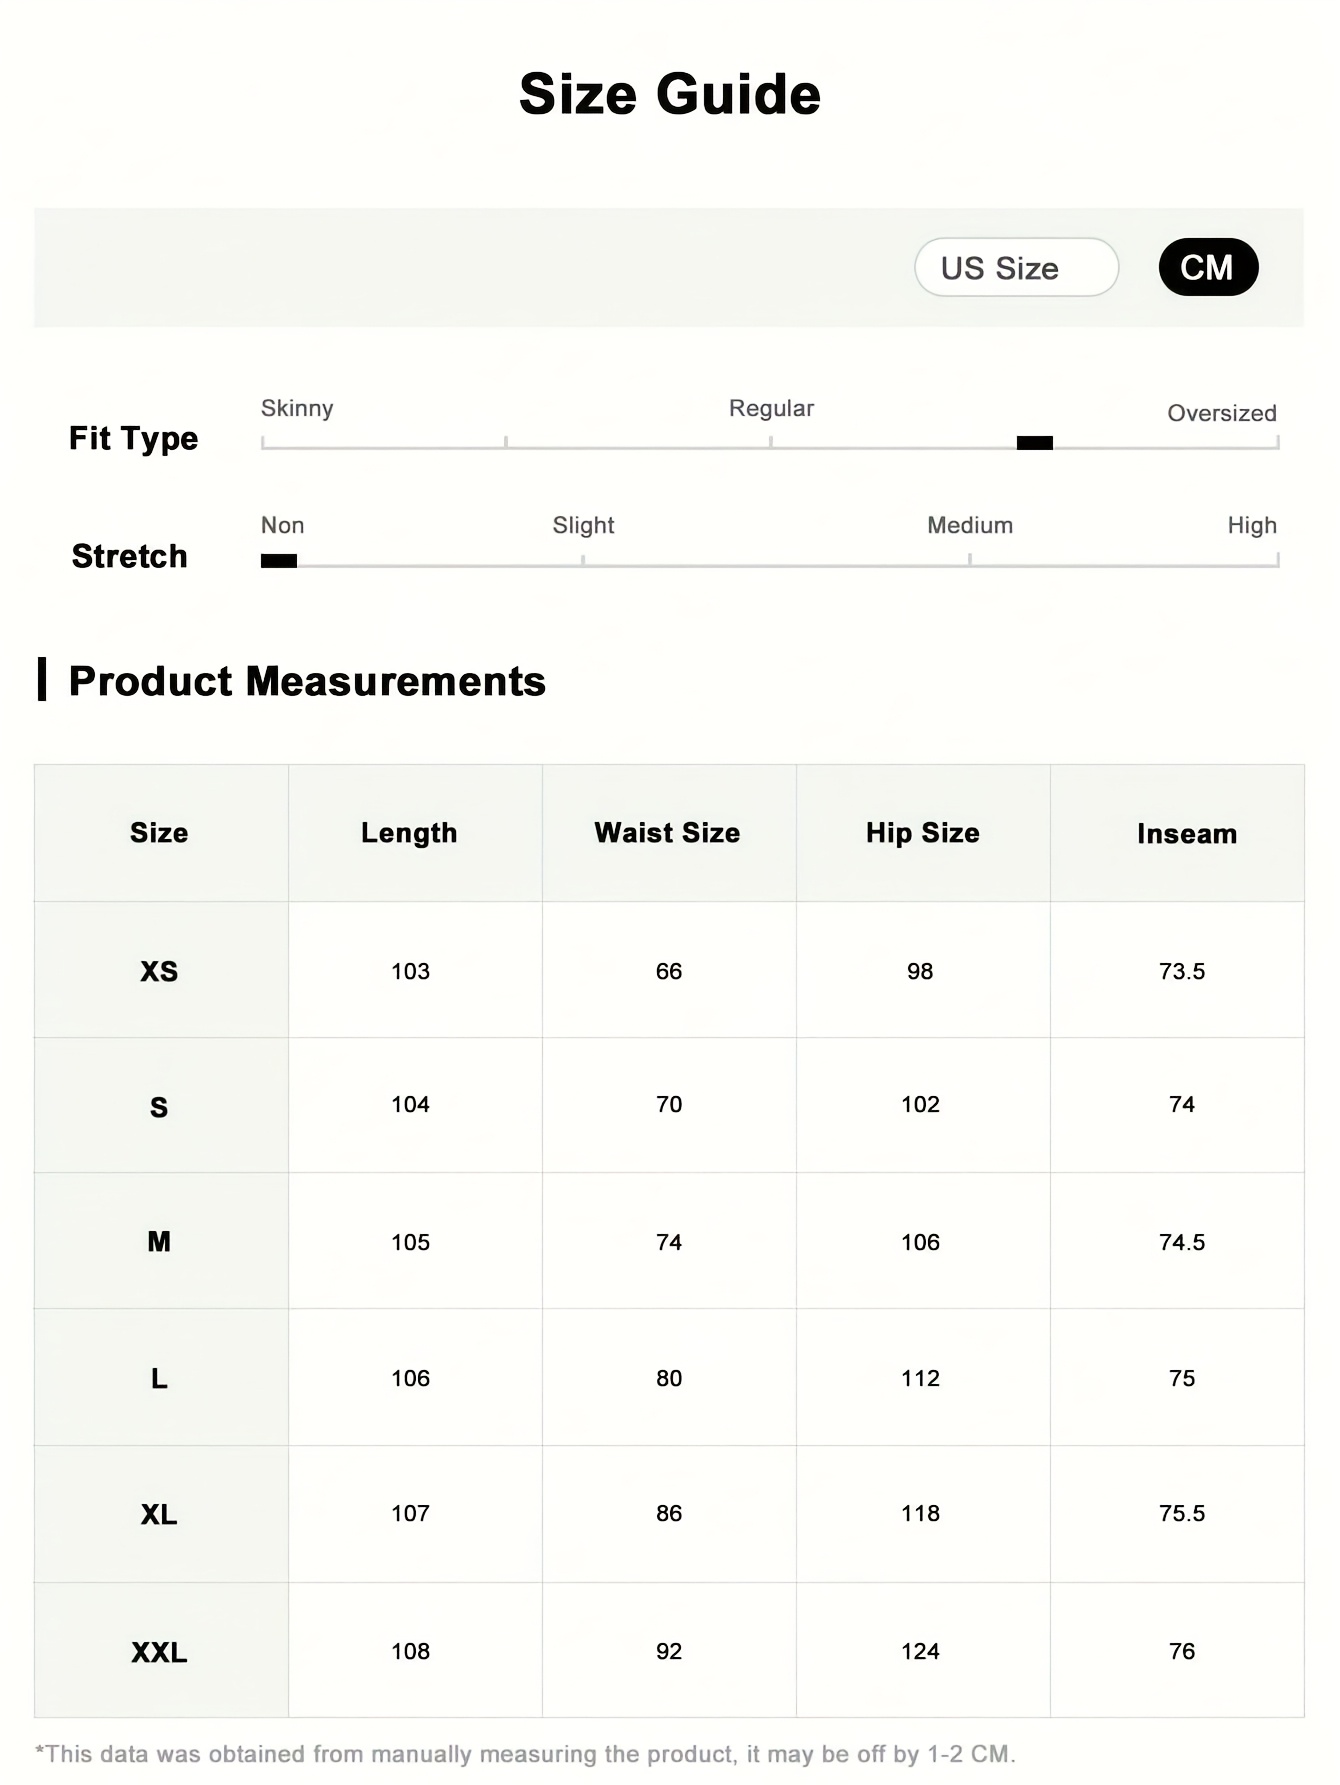Click the Regular fit label
Viewport: 1340px width, 1785px height.
coord(771,408)
